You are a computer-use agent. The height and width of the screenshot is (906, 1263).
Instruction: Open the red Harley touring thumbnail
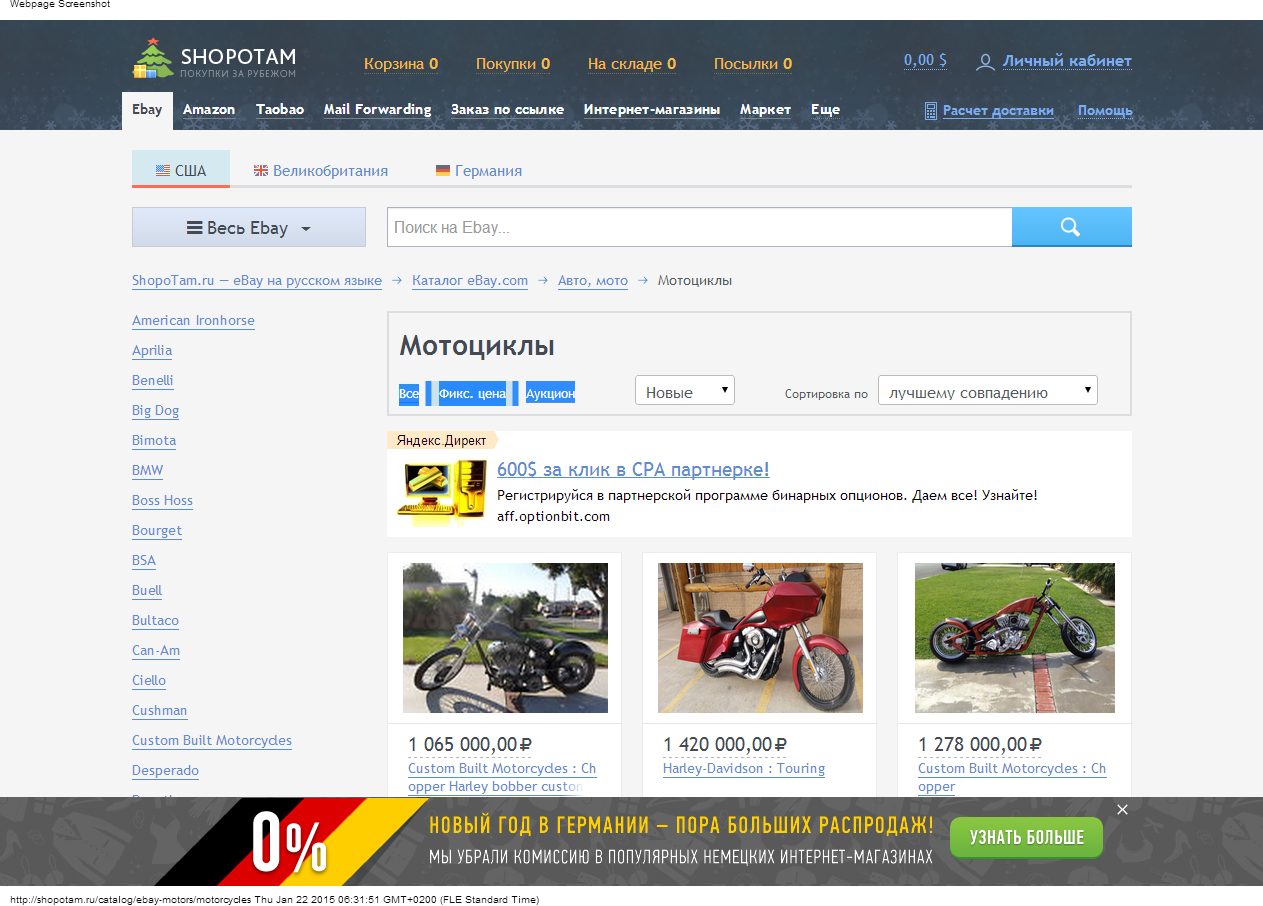[760, 638]
